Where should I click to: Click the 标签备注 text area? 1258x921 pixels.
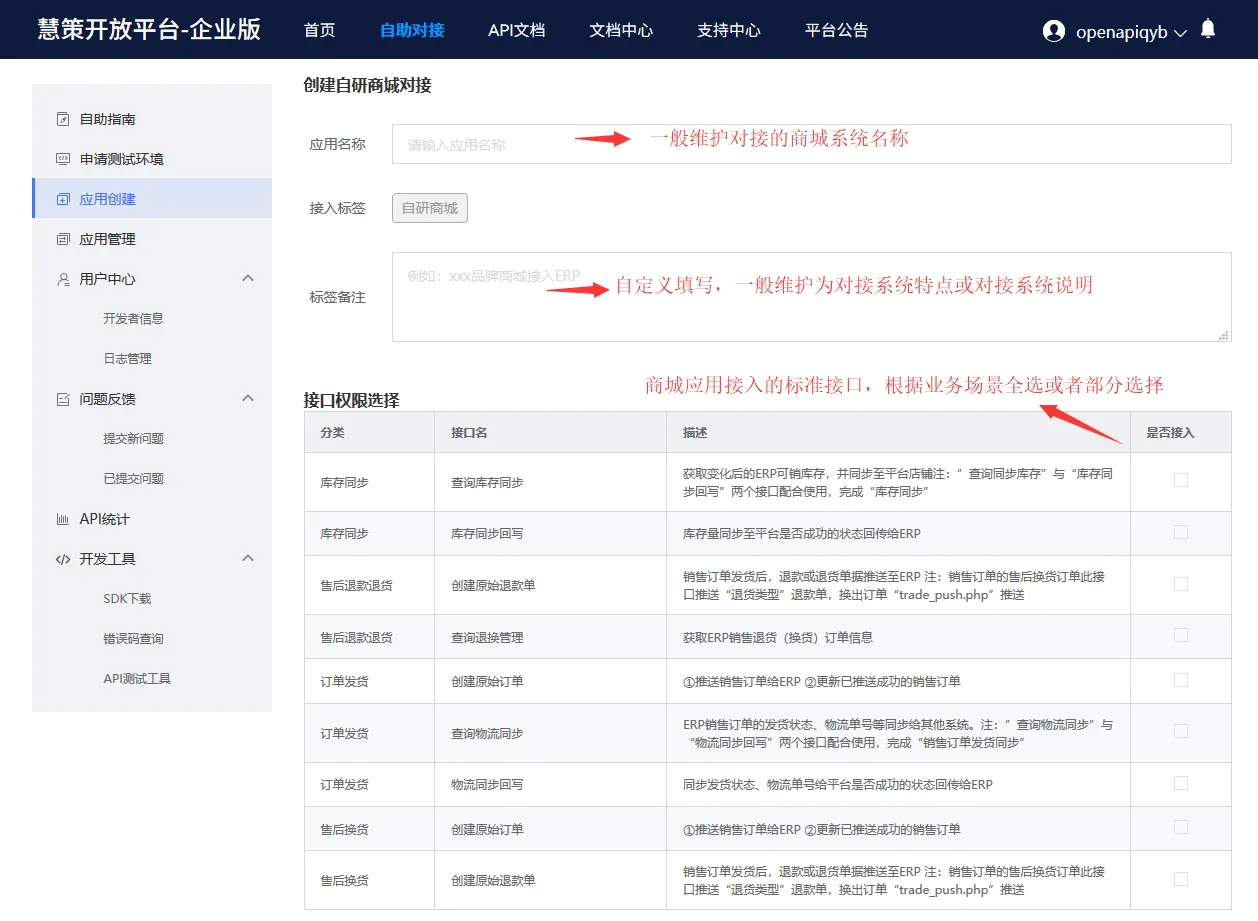pos(811,297)
